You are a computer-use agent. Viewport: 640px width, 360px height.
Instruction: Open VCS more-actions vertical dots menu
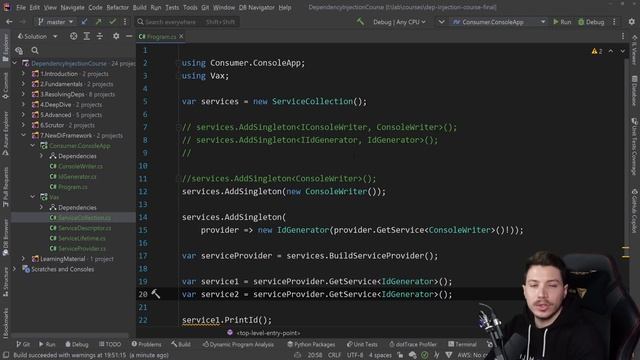coord(125,22)
